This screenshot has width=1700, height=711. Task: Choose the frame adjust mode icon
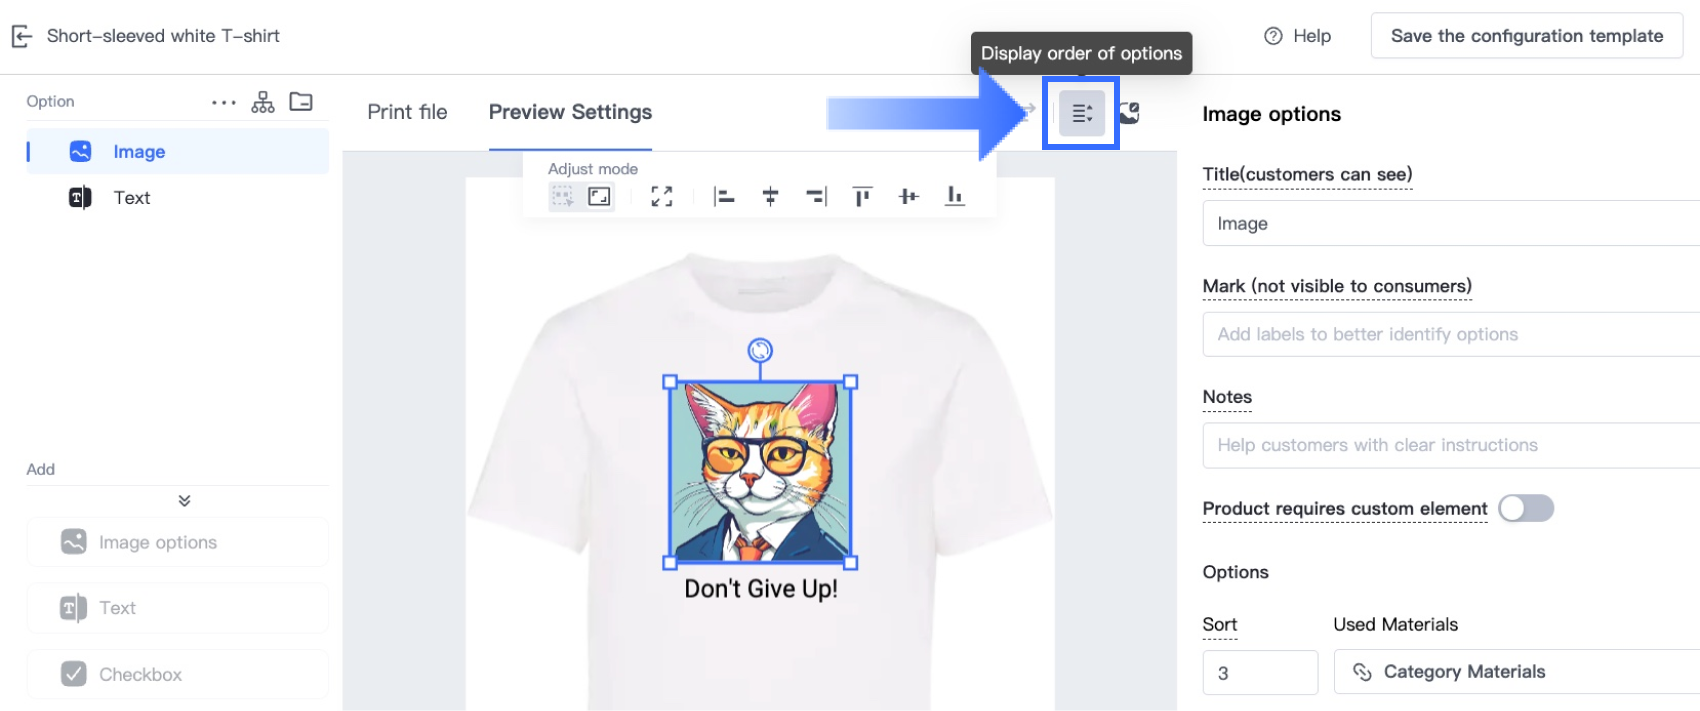click(x=599, y=196)
